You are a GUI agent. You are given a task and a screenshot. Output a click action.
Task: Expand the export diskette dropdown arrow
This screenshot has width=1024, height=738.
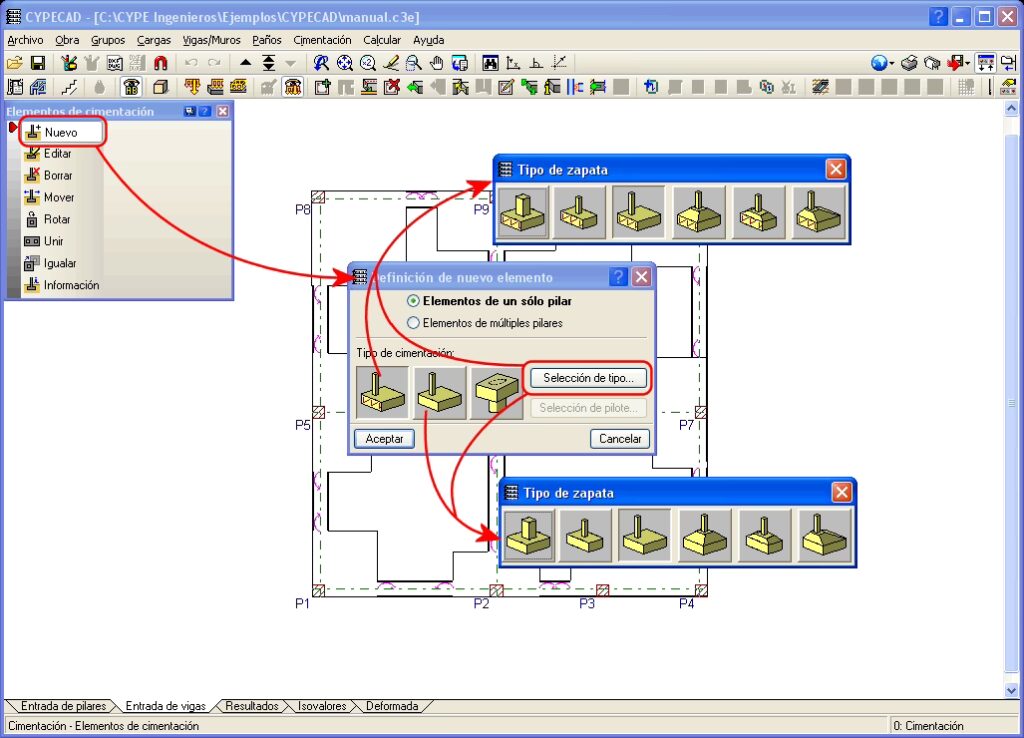tap(968, 64)
